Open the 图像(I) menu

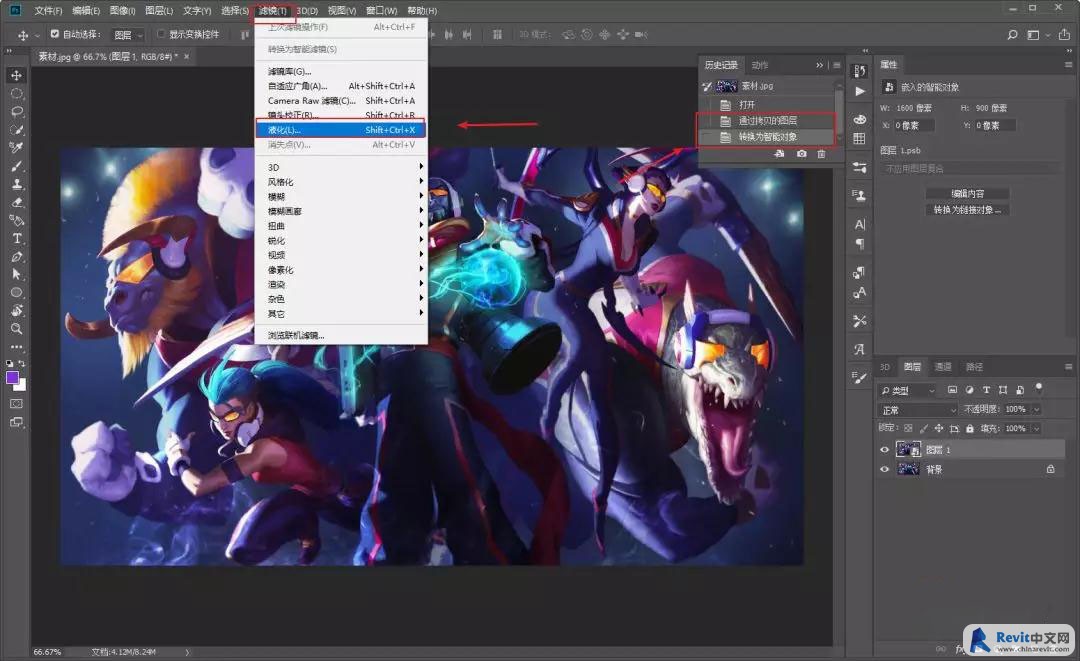(123, 10)
